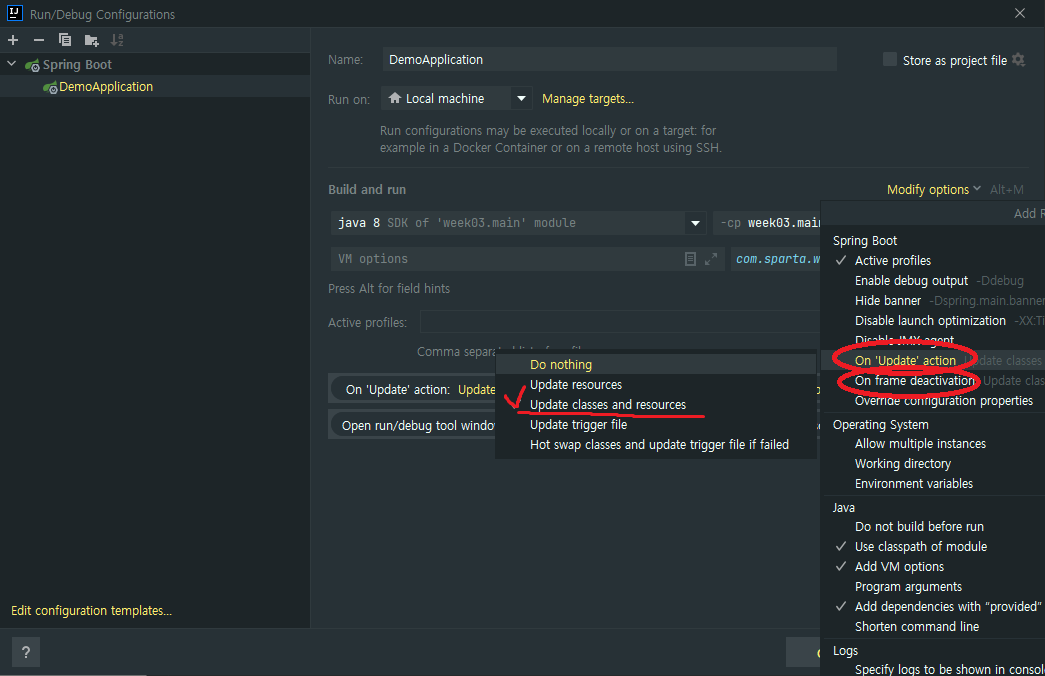Toggle Working directory option
The image size is (1045, 676).
coord(933,463)
